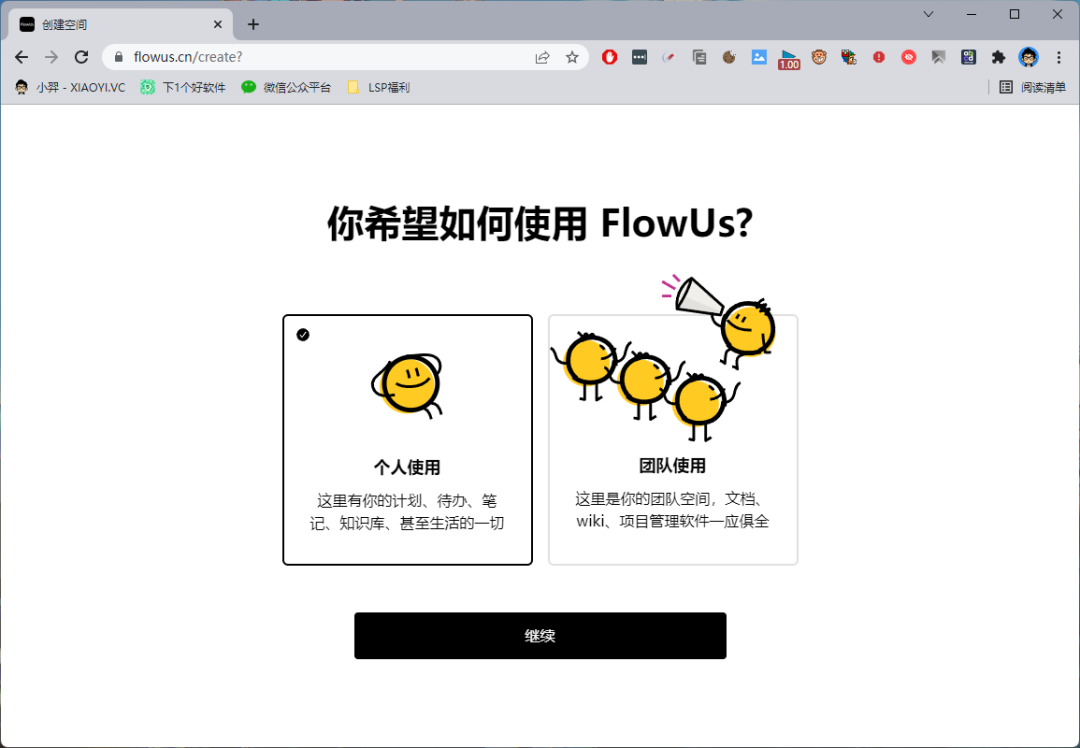Click the eraser-shaped extension icon
Image resolution: width=1080 pixels, height=748 pixels.
[x=670, y=57]
